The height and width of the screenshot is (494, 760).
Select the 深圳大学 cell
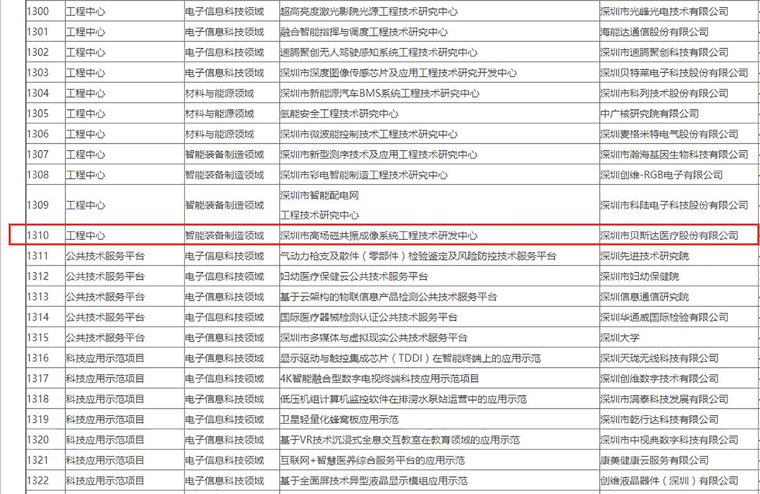click(x=619, y=337)
